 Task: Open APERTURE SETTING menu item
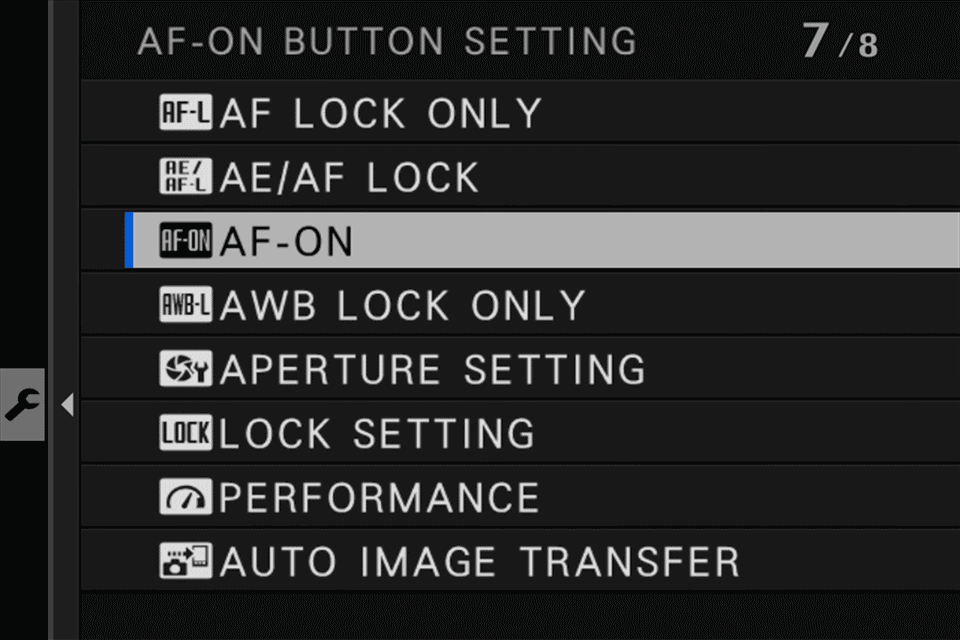pyautogui.click(x=432, y=370)
